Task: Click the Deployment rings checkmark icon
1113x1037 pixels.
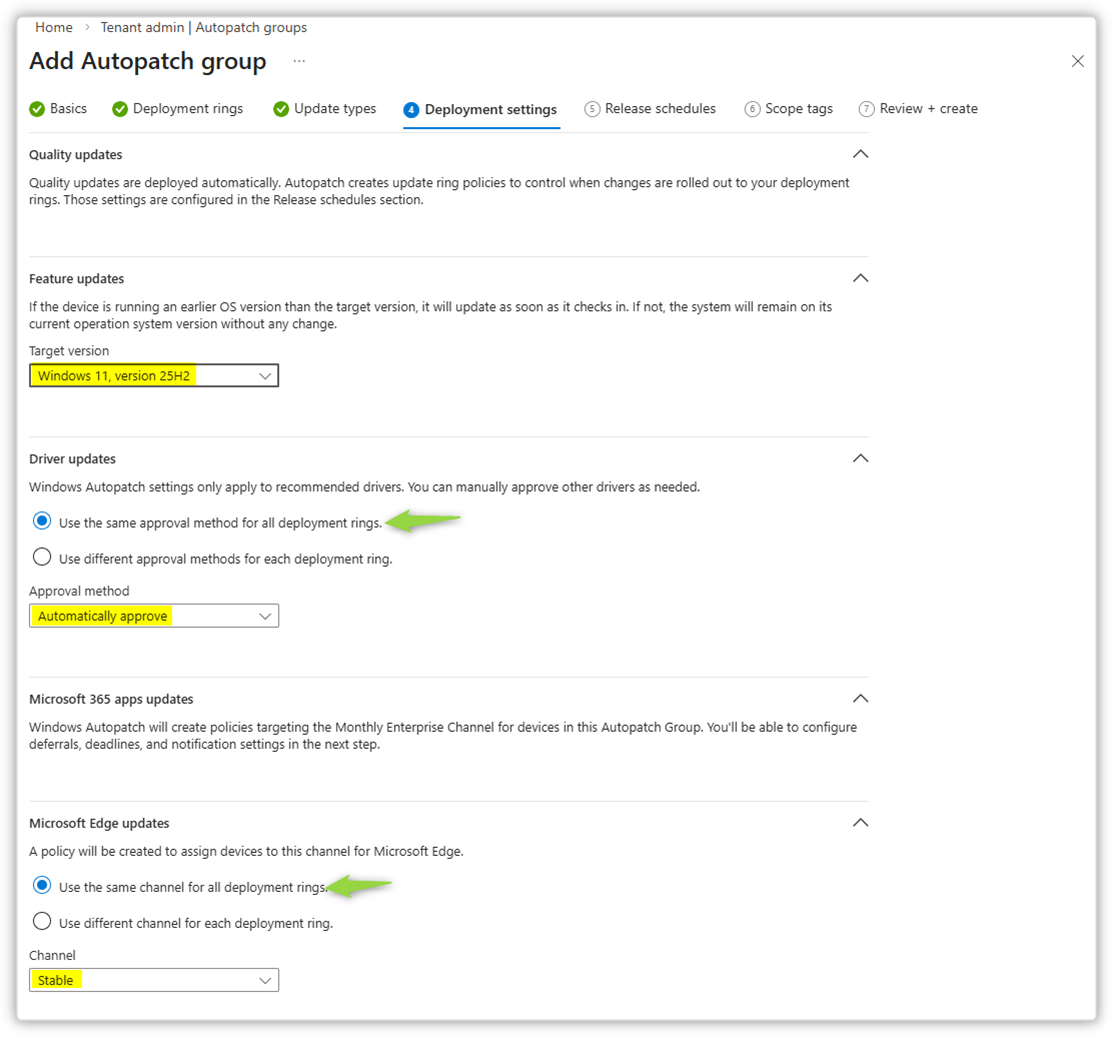Action: click(120, 109)
